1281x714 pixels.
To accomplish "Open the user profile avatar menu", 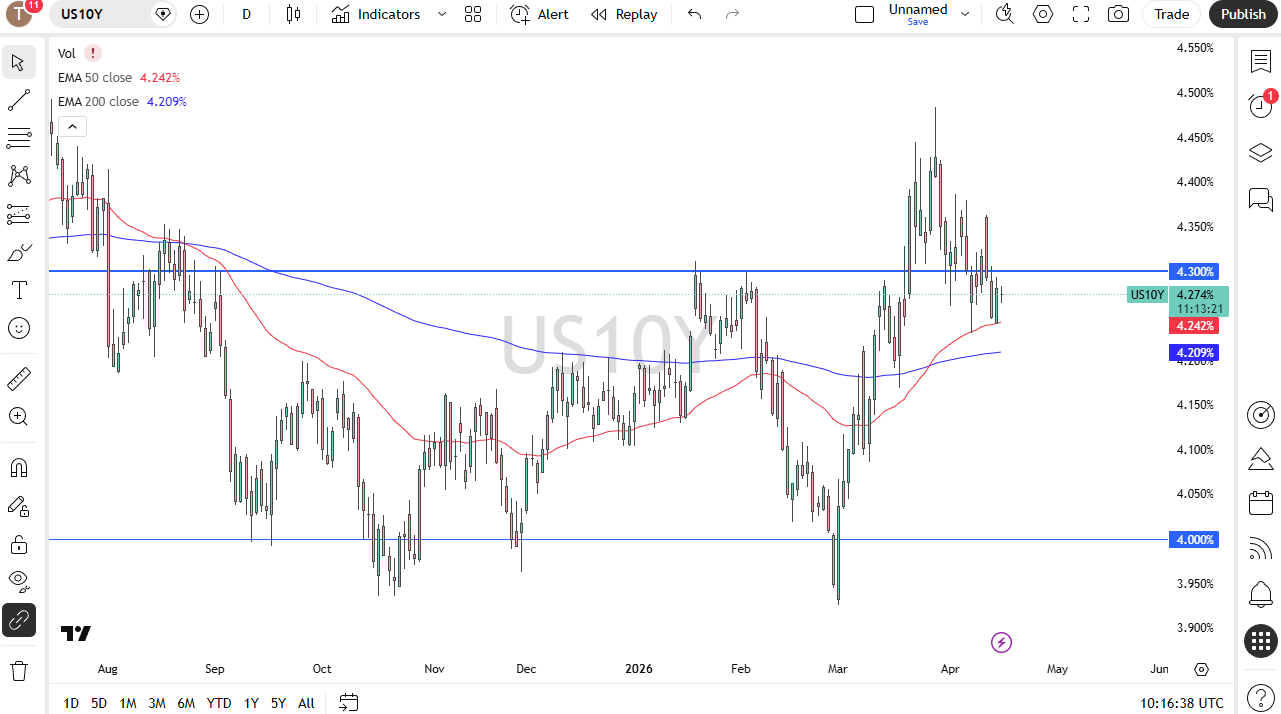I will pos(19,14).
